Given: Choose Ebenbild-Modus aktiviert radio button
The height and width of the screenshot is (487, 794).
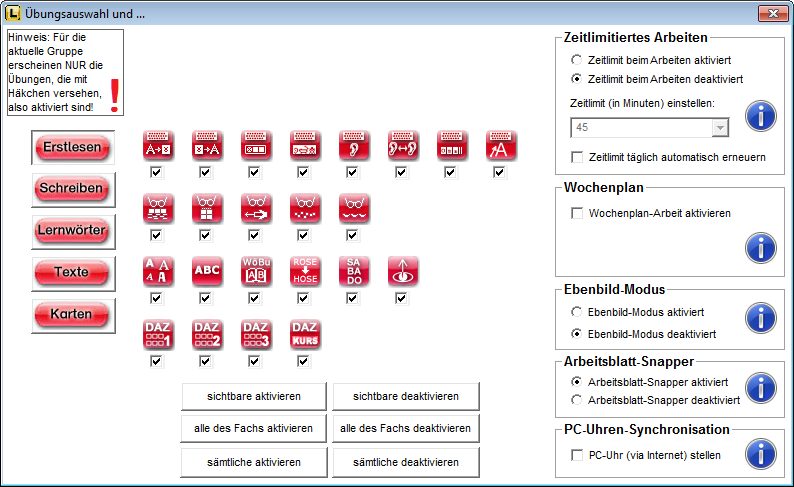Looking at the screenshot, I should coord(576,312).
